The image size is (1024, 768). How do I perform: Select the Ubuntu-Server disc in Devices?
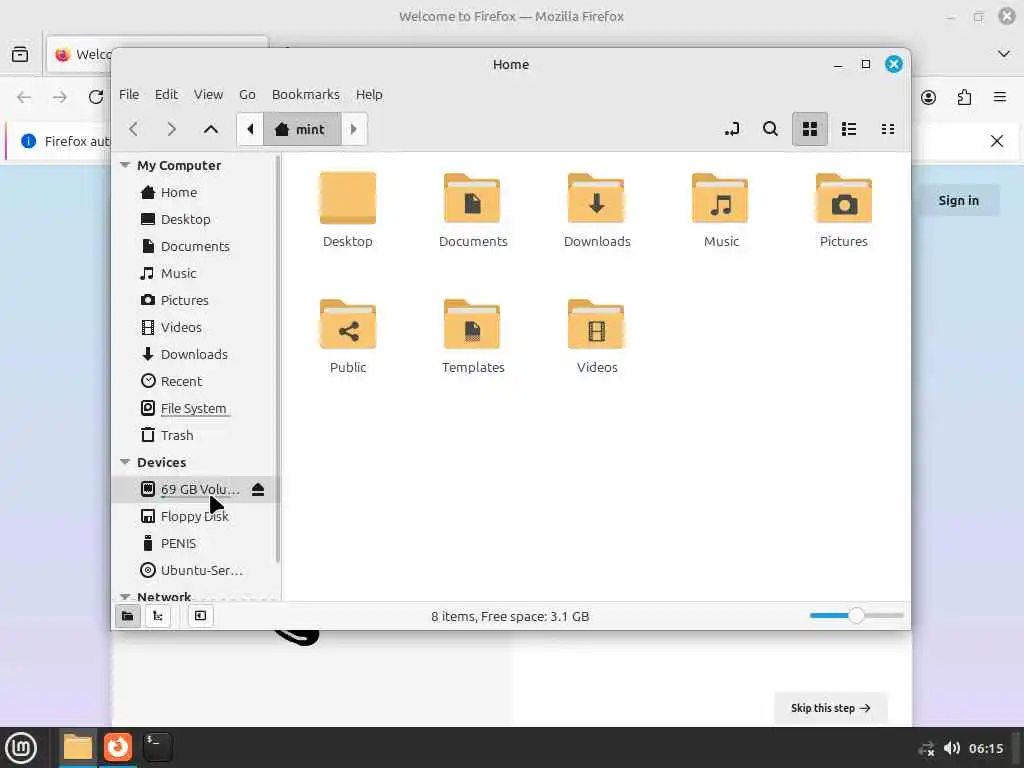(196, 570)
